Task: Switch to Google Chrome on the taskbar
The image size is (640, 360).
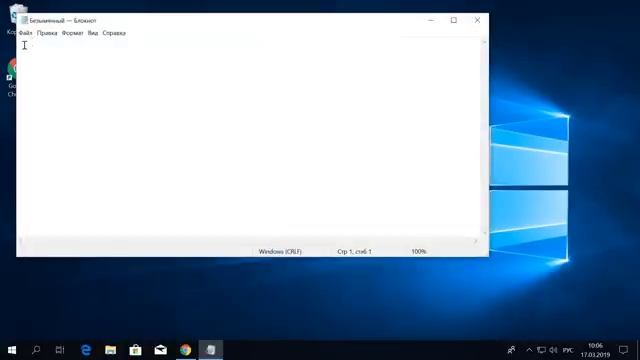Action: click(x=185, y=350)
